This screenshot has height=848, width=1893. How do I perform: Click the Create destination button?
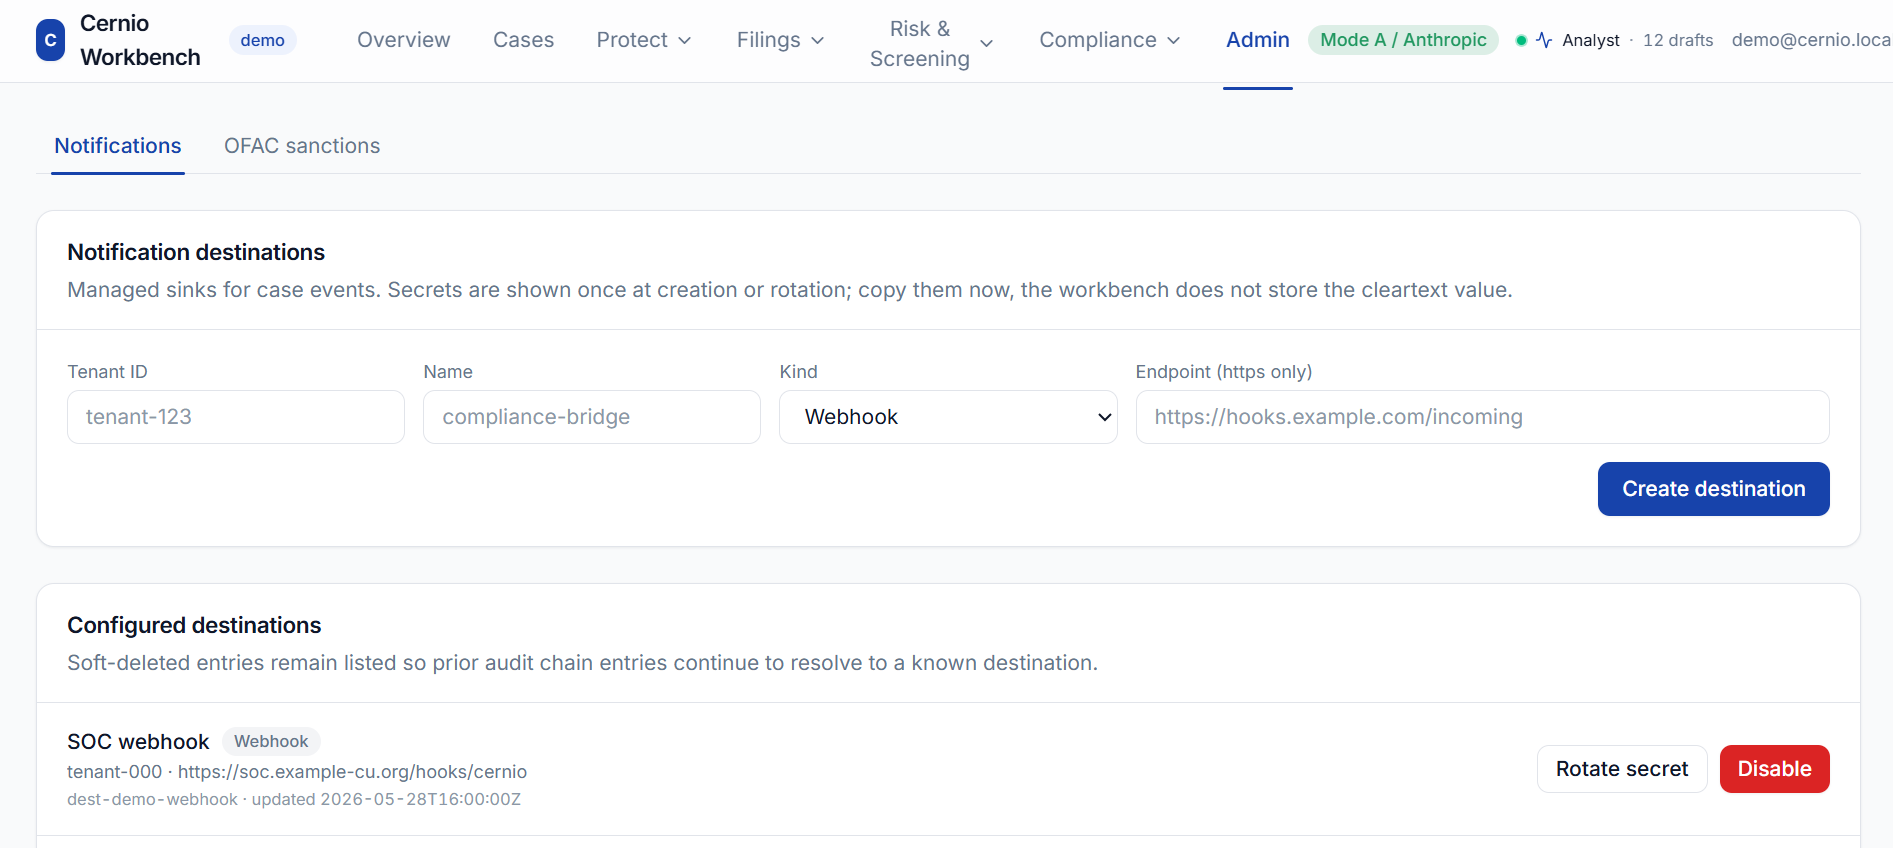(x=1713, y=489)
